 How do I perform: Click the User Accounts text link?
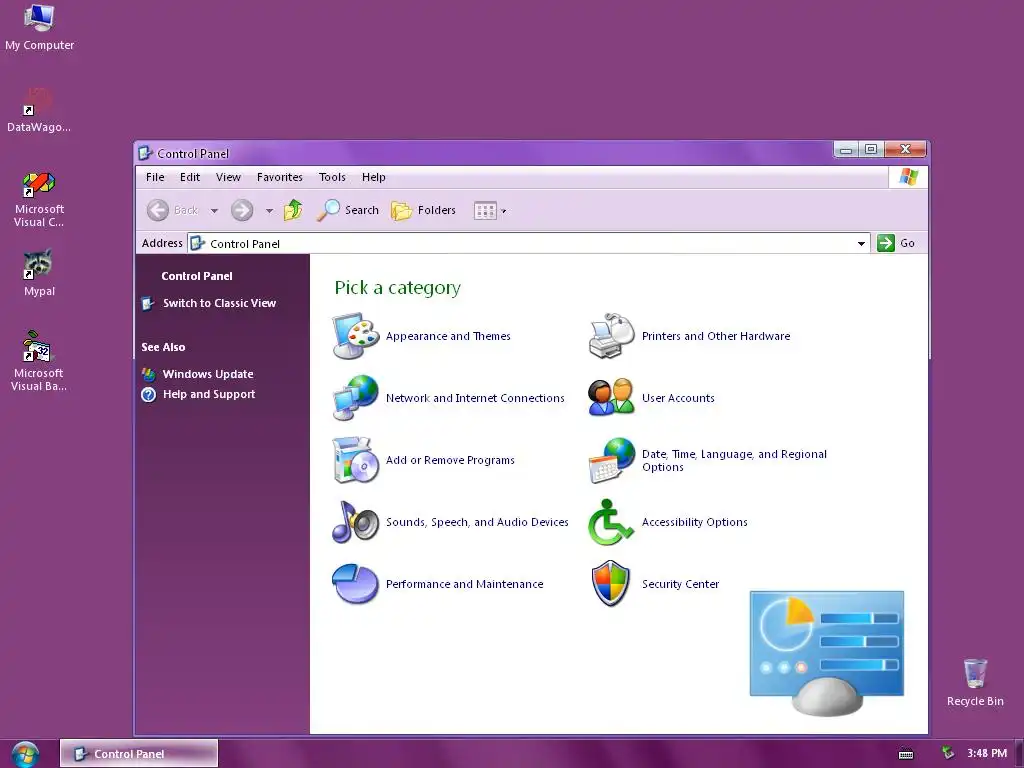click(x=678, y=398)
